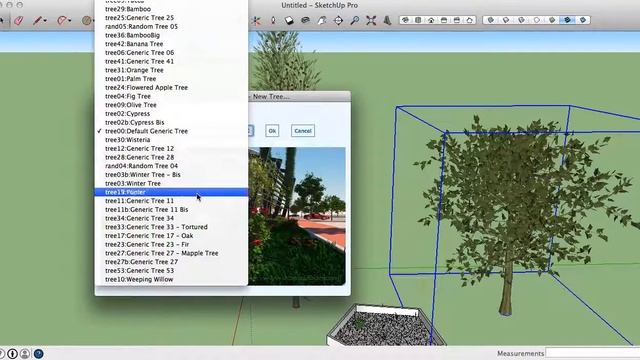Image resolution: width=640 pixels, height=360 pixels.
Task: Enable Wireframe face style
Action: coord(521,20)
